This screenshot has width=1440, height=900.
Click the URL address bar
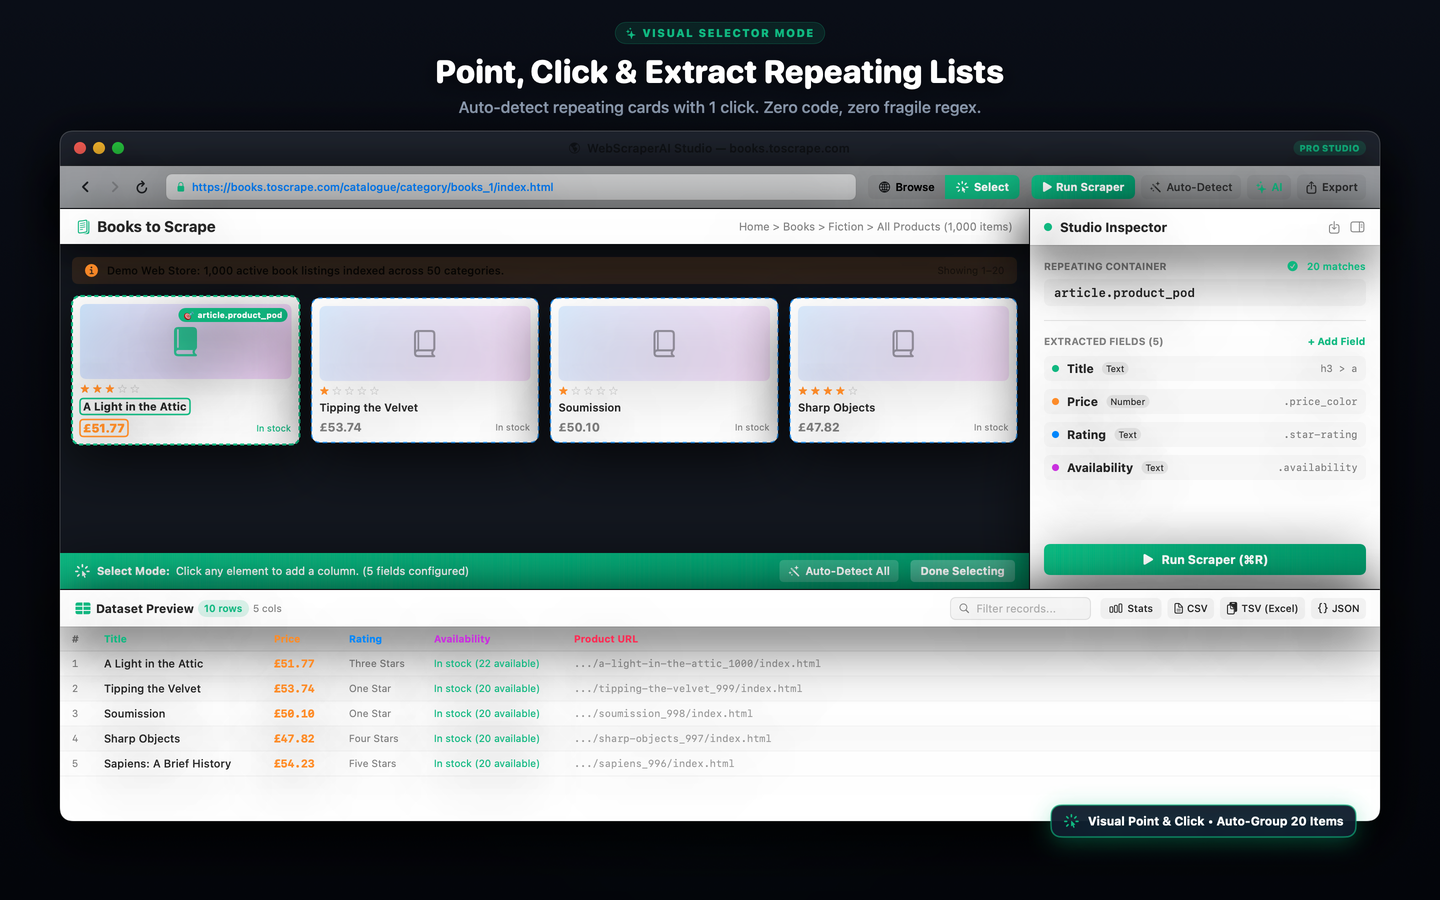(511, 187)
